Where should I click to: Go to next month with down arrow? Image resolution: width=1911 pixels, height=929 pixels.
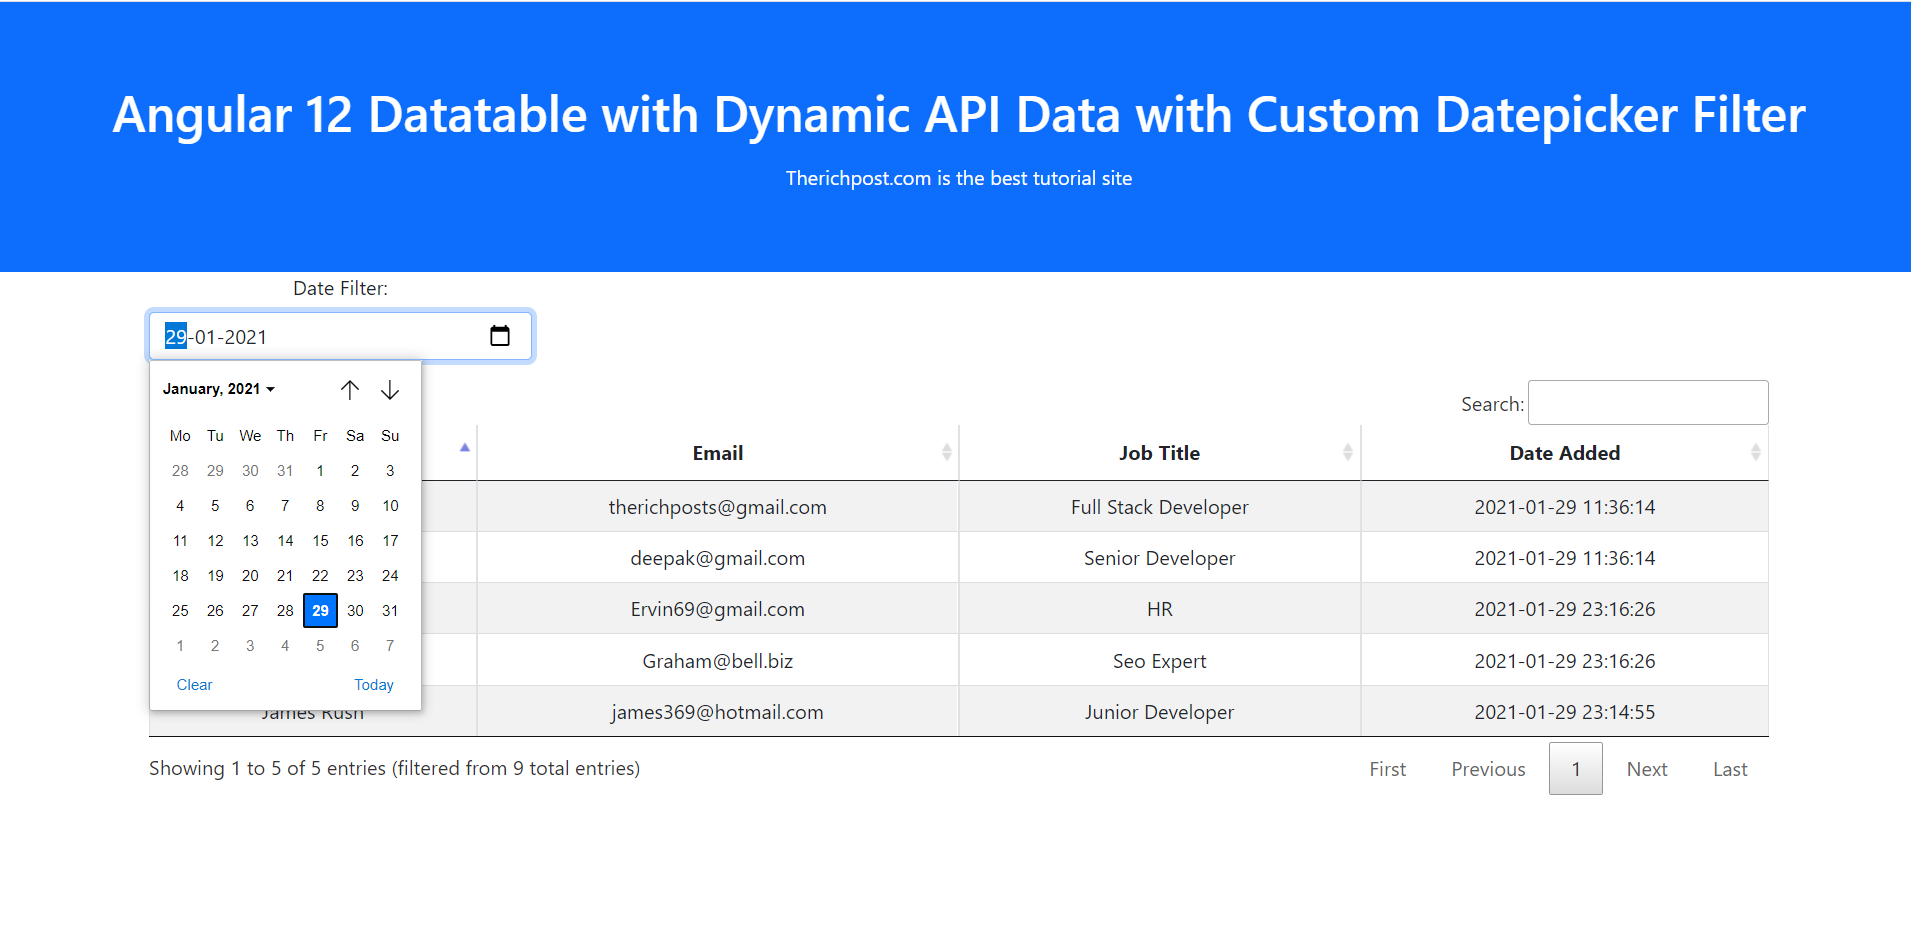(x=390, y=390)
